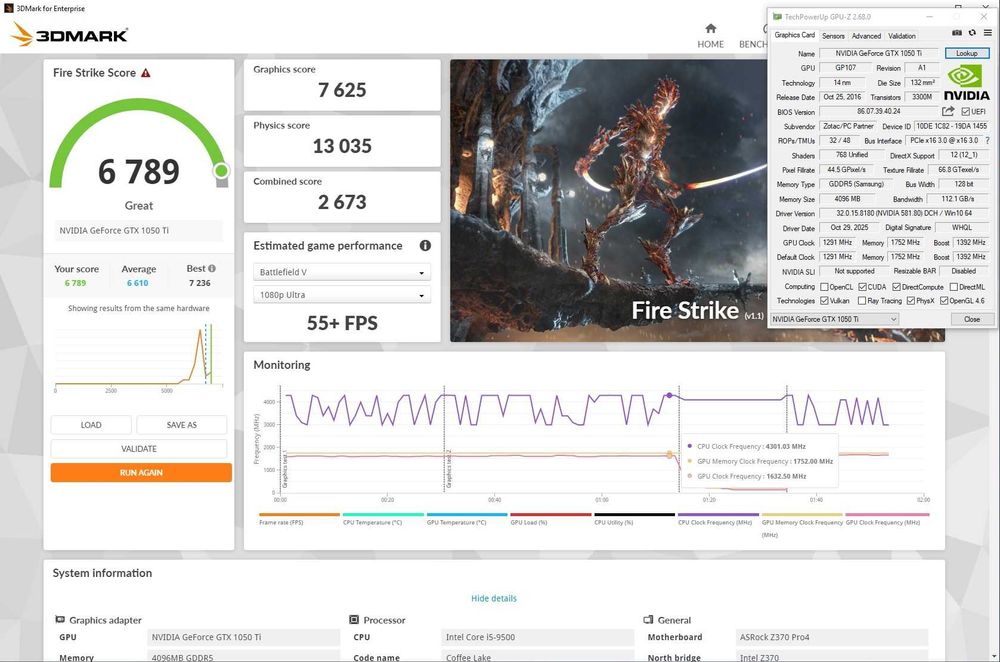1000x662 pixels.
Task: Click the NVIDIA logo in GPU-Z
Action: 966,83
